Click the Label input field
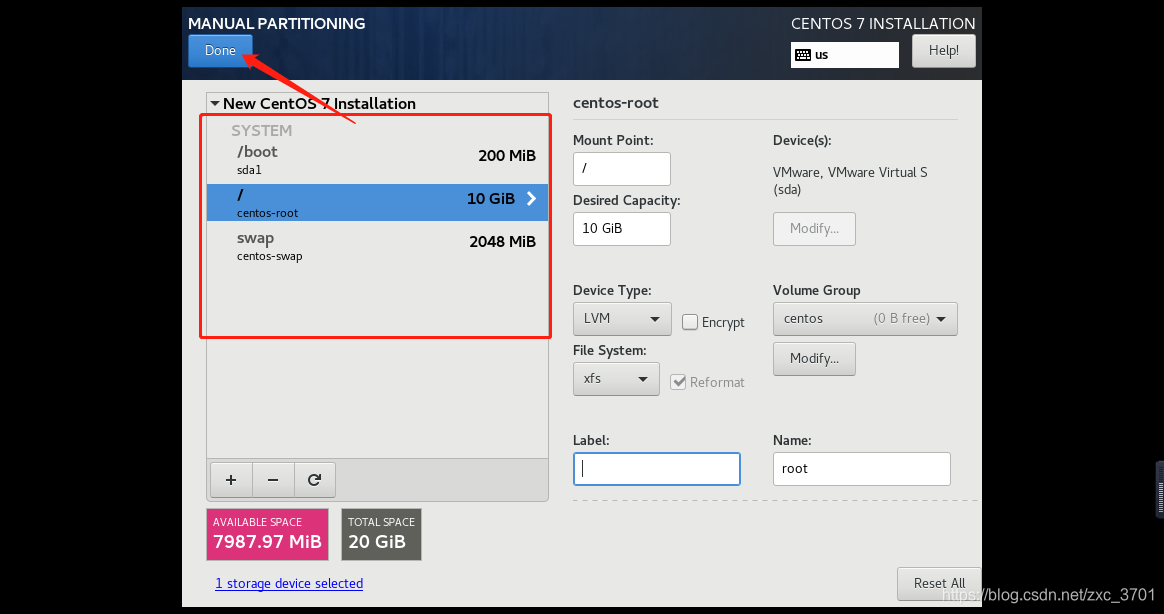The width and height of the screenshot is (1164, 614). tap(656, 469)
